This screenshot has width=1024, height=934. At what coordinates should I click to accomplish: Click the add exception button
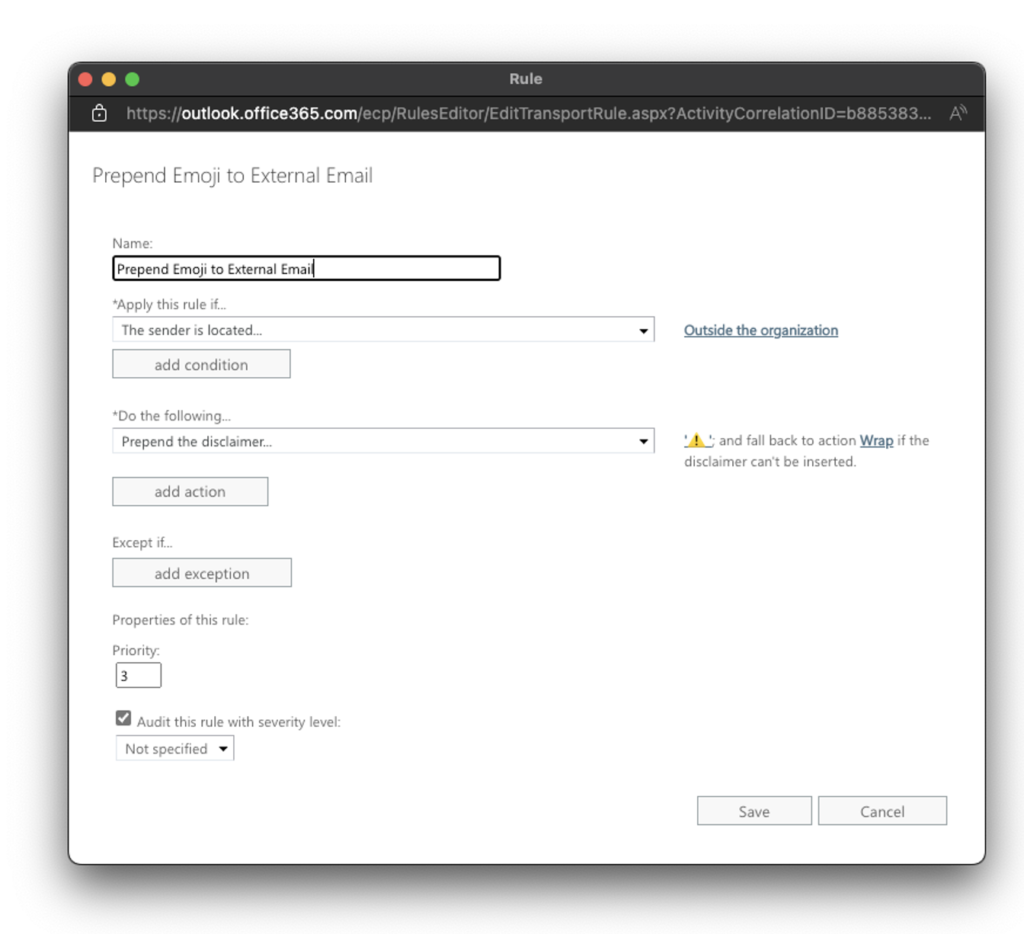pyautogui.click(x=202, y=573)
